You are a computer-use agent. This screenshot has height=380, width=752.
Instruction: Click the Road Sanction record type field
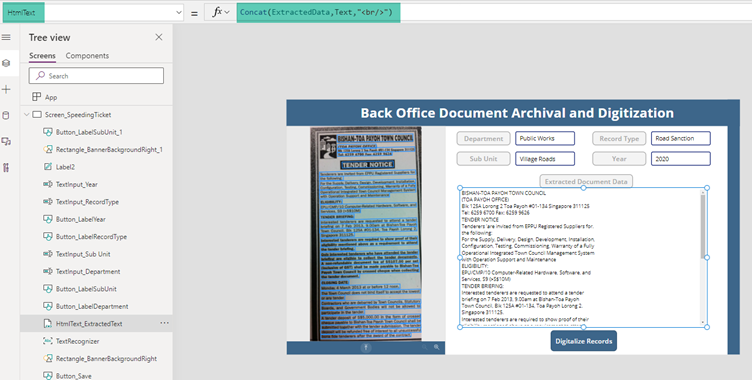681,139
